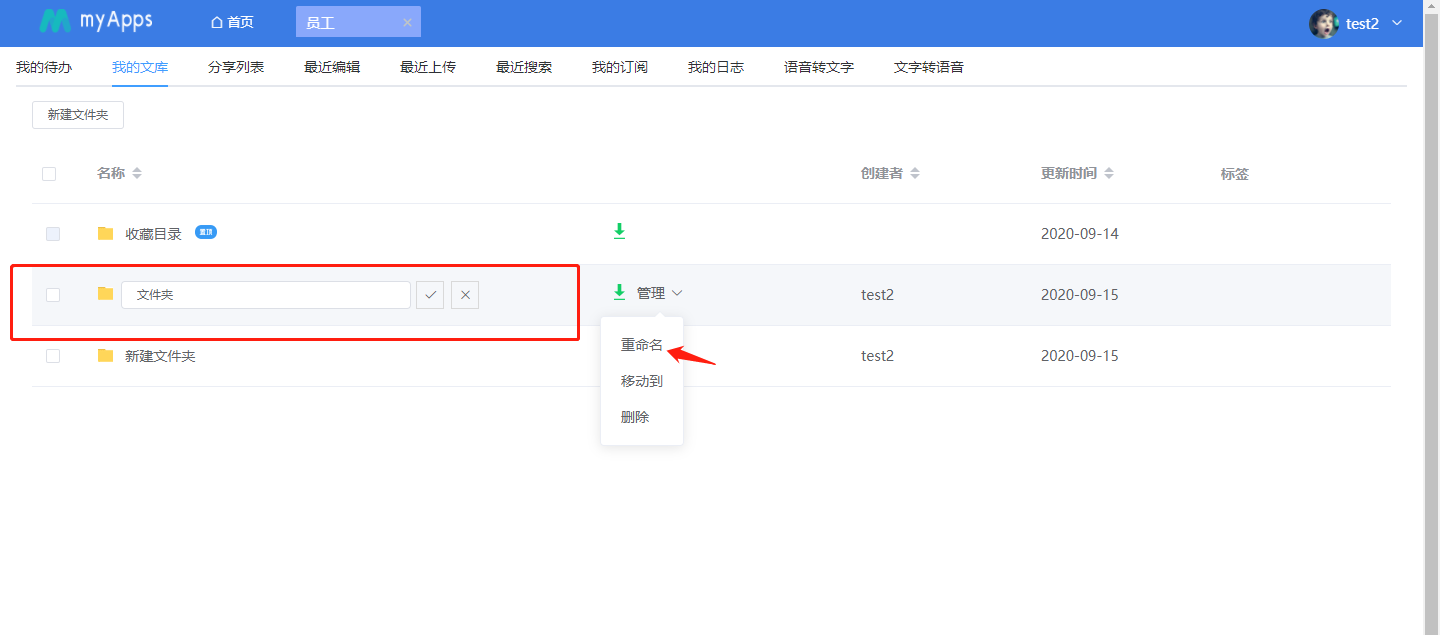The image size is (1440, 635).
Task: Select 删除 in the dropdown menu
Action: 635,417
